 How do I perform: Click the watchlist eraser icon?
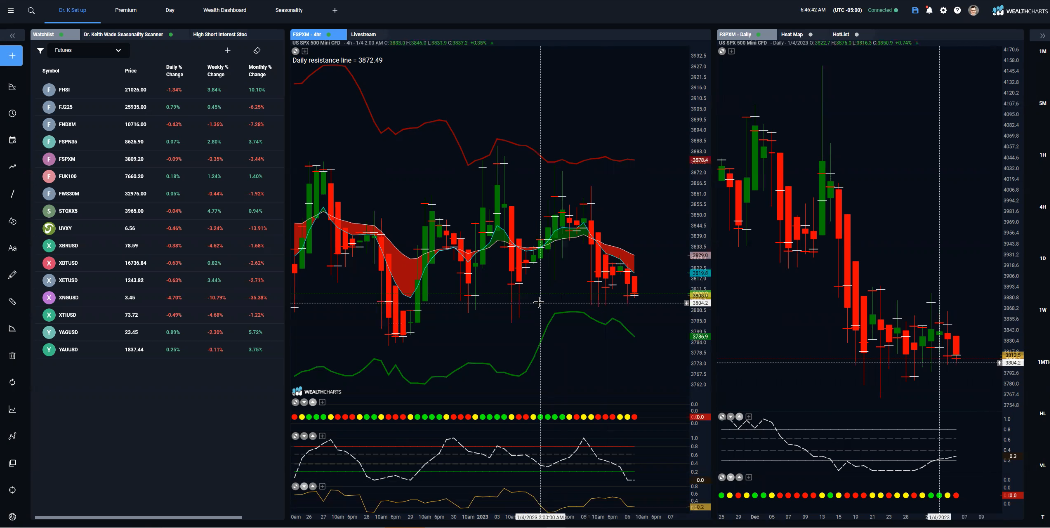(x=256, y=50)
